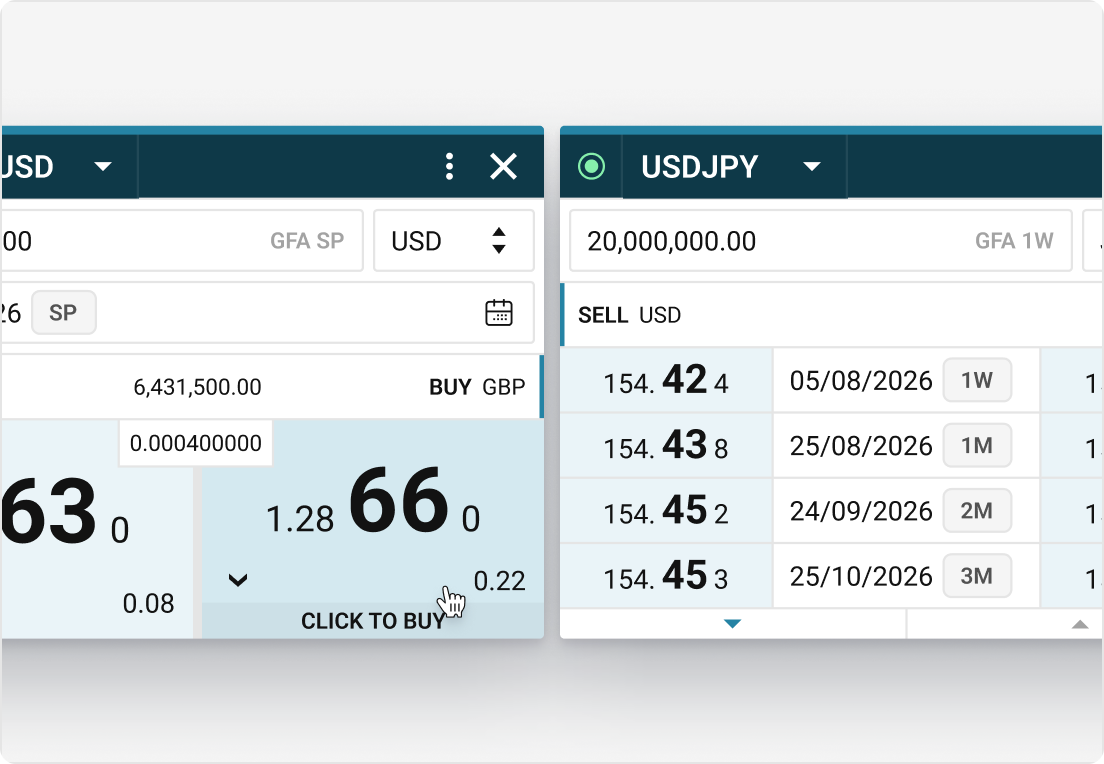Image resolution: width=1104 pixels, height=764 pixels.
Task: Click sell price 154.453
Action: pos(666,576)
